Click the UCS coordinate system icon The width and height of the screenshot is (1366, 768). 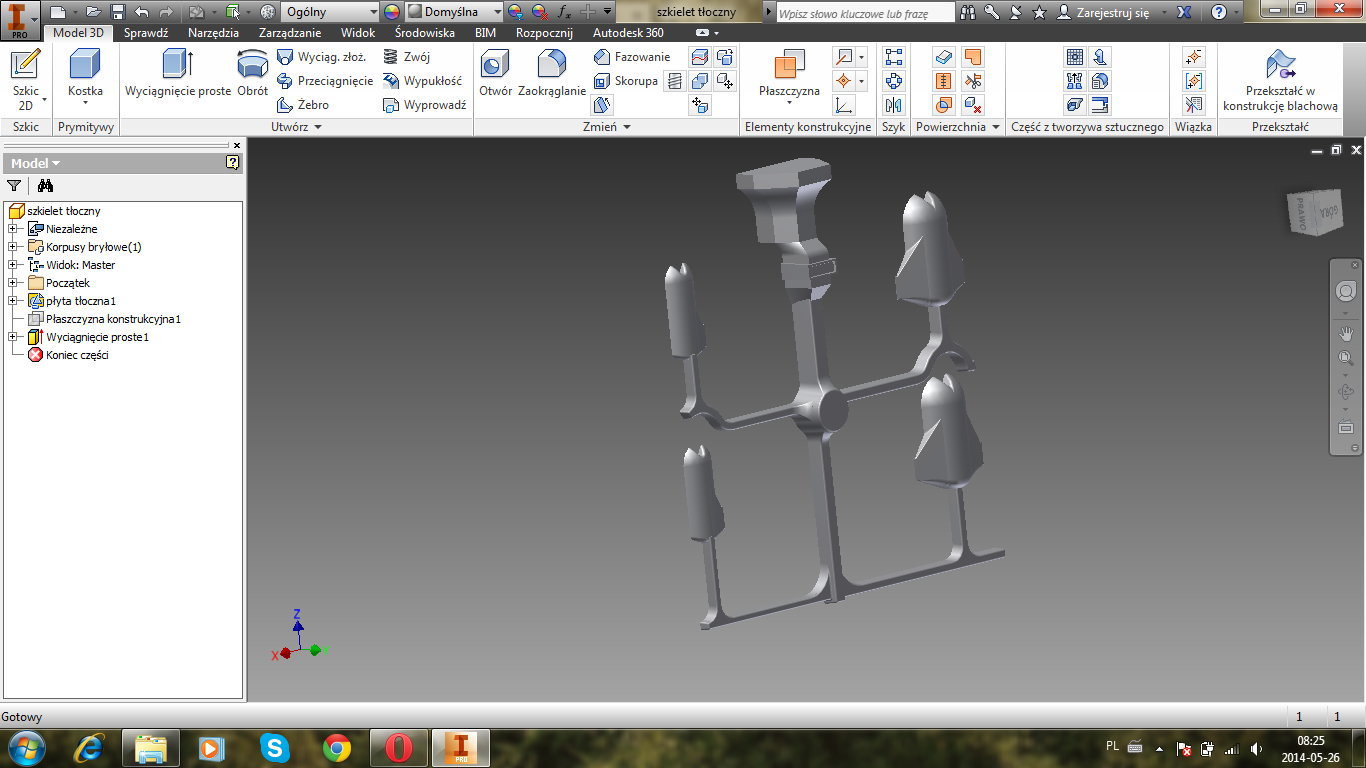844,105
